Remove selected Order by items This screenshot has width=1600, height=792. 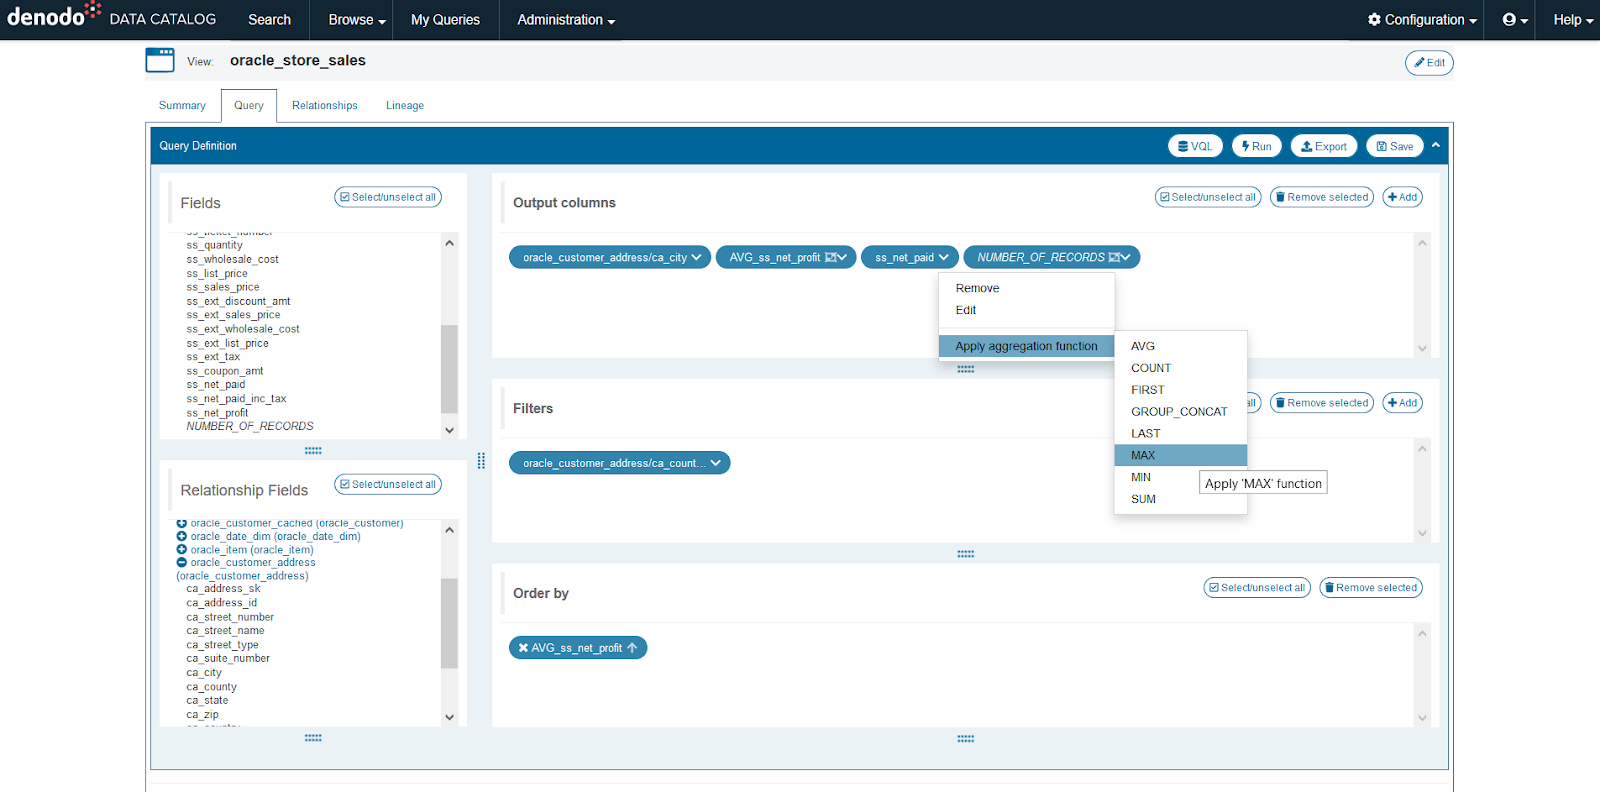click(1371, 587)
